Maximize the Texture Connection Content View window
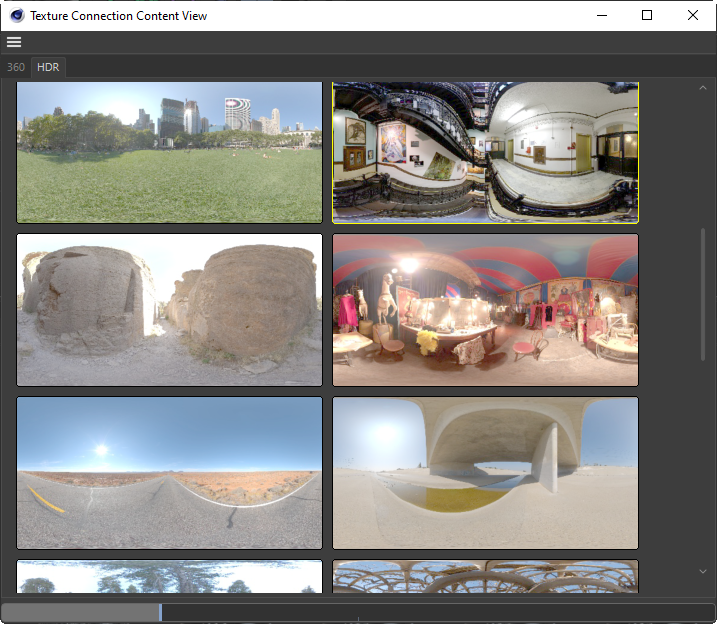Screen dimensions: 717x624 coord(647,16)
